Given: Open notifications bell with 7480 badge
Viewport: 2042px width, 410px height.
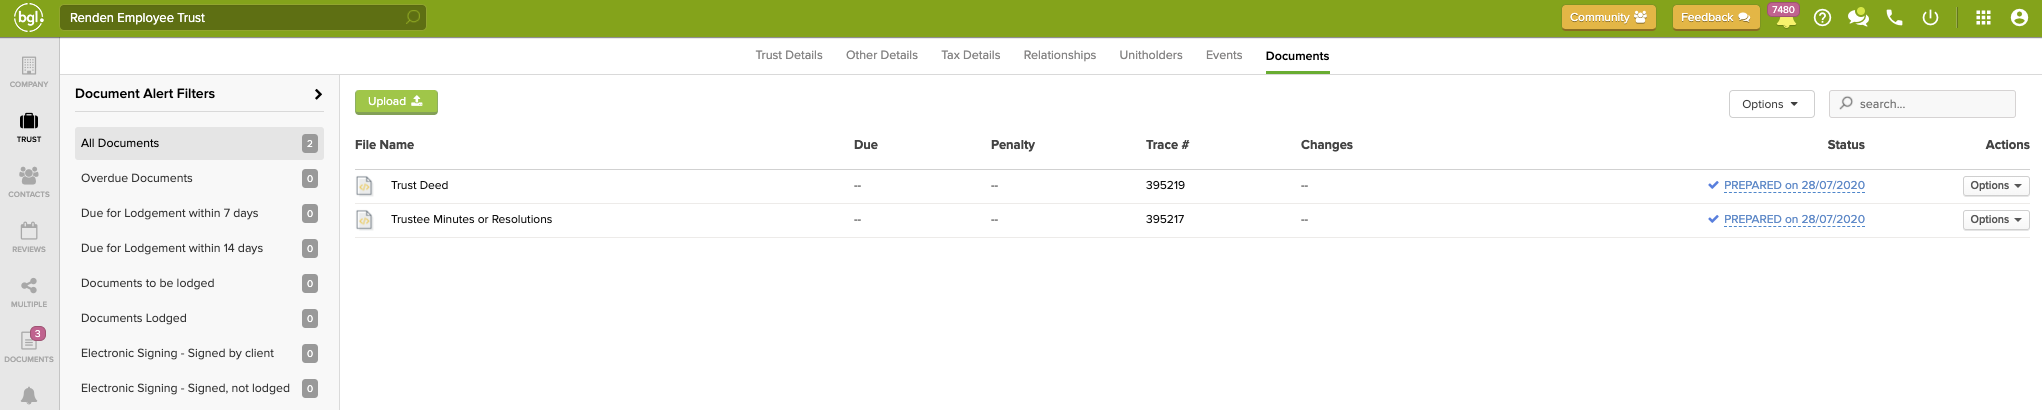Looking at the screenshot, I should [x=1785, y=18].
